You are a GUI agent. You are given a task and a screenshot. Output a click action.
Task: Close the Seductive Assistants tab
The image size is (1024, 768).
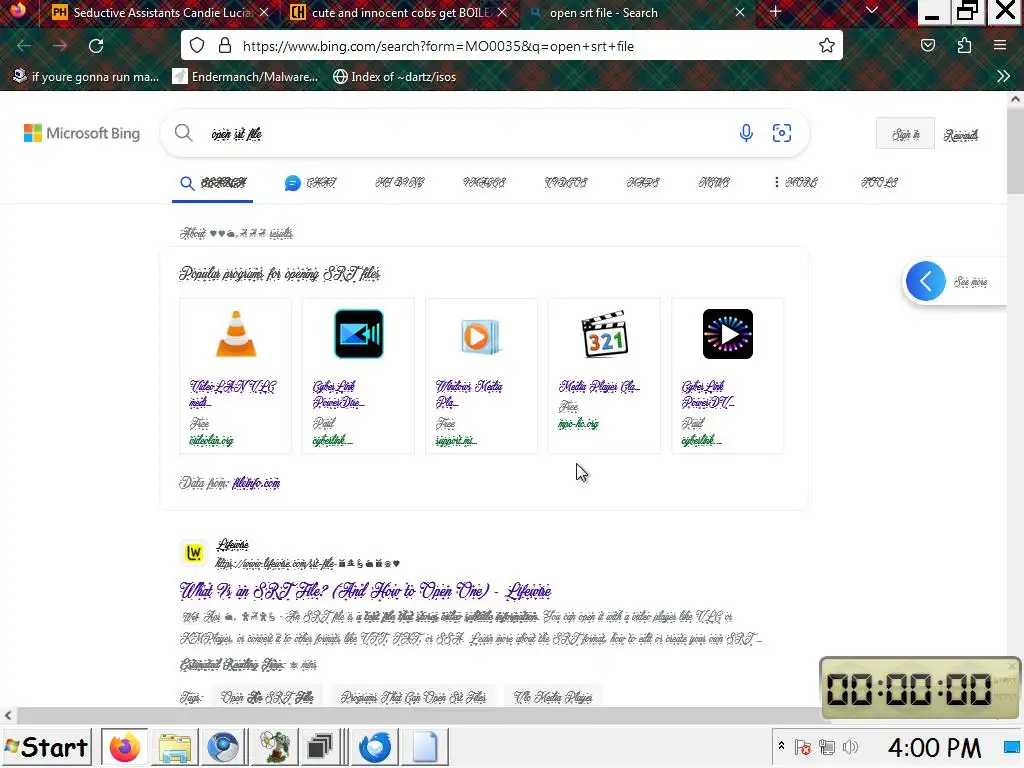coord(264,12)
